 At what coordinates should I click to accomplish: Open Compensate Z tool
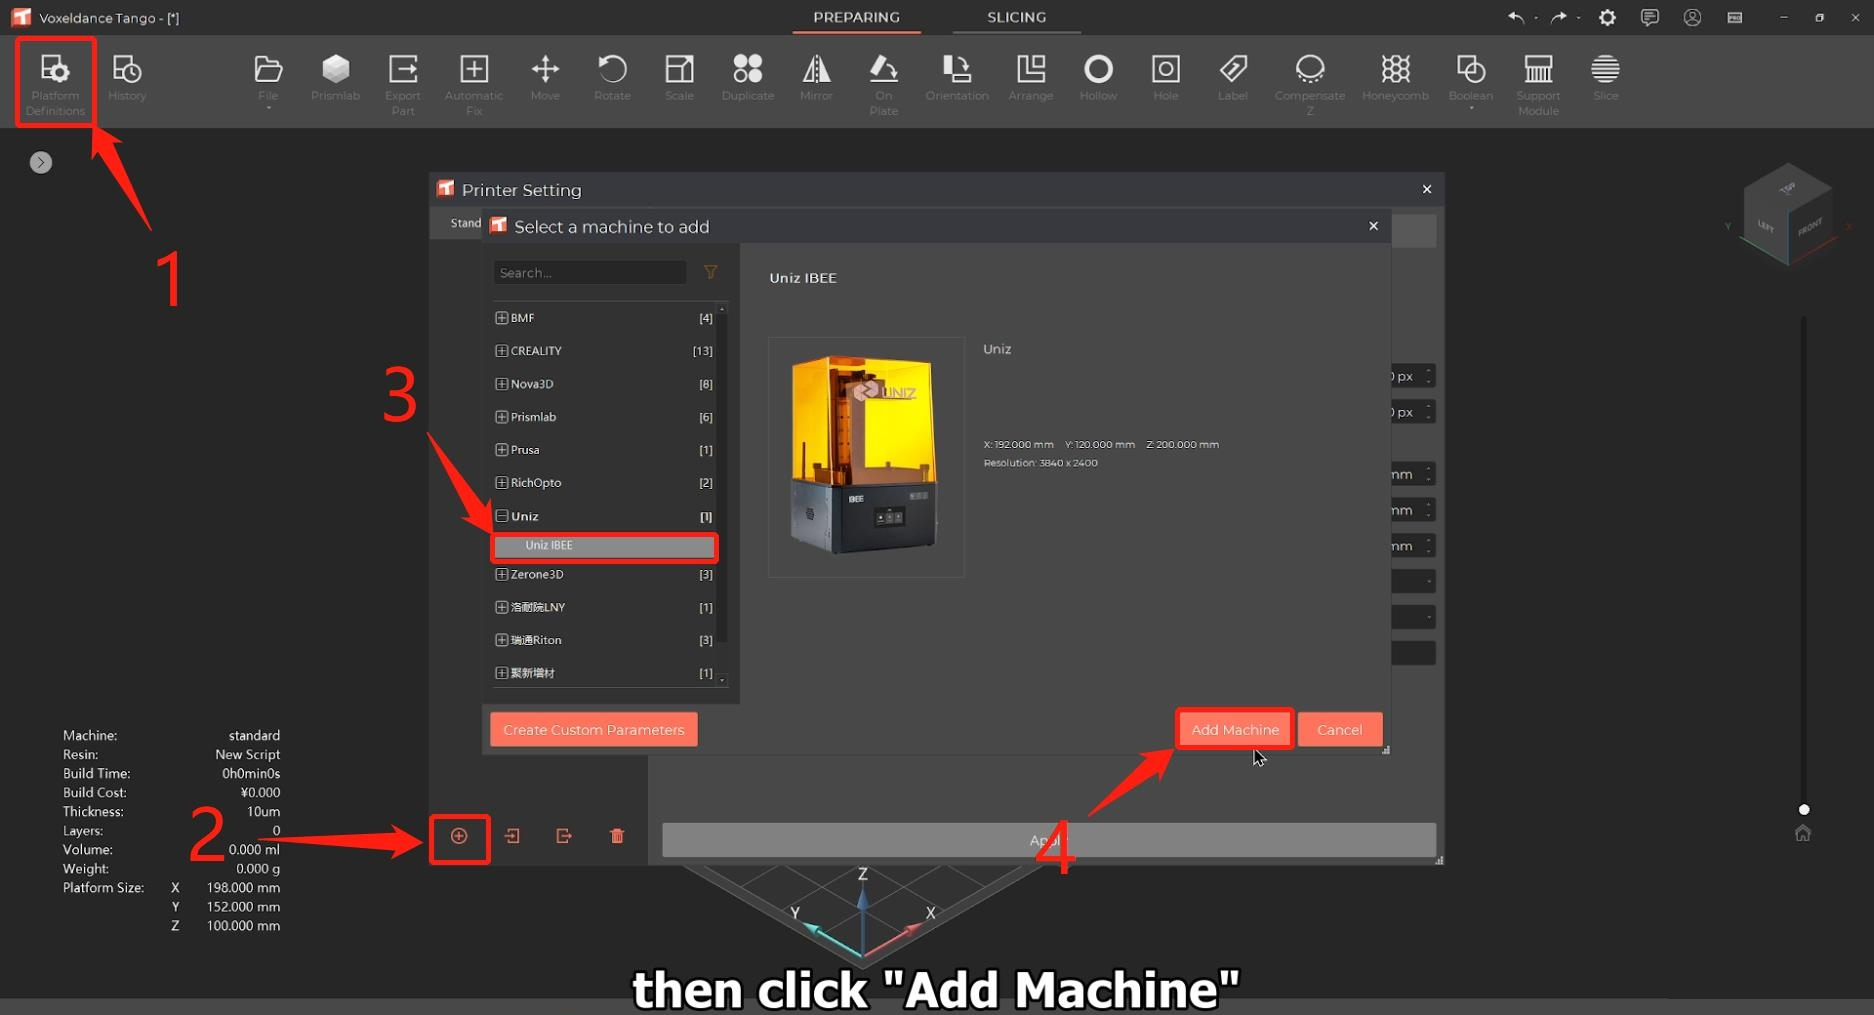1310,84
